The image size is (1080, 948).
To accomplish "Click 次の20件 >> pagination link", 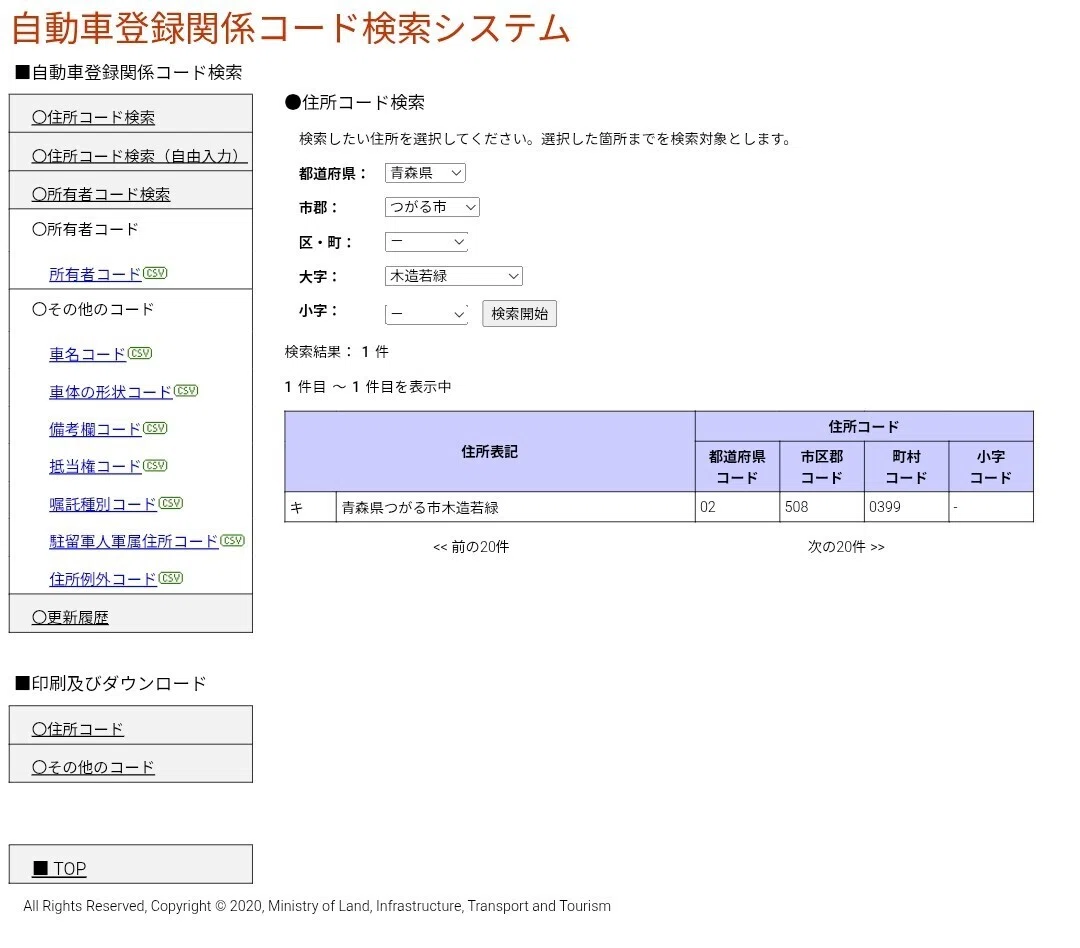I will (846, 547).
